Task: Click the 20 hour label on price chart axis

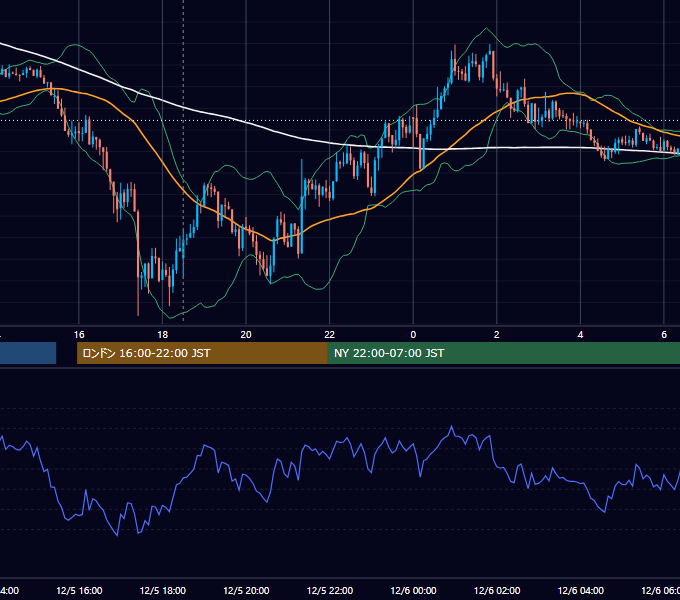Action: coord(246,335)
